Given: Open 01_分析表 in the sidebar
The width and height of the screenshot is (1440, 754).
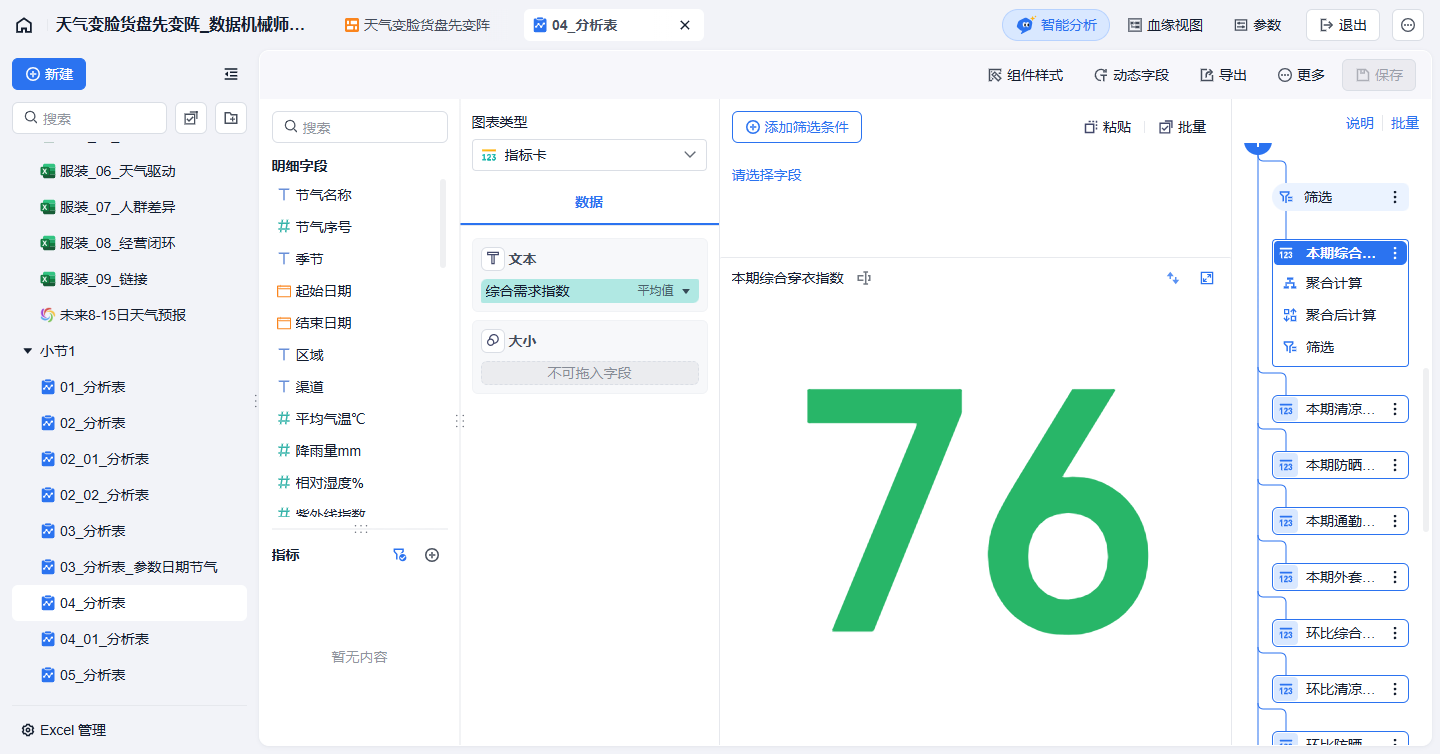Looking at the screenshot, I should point(129,387).
